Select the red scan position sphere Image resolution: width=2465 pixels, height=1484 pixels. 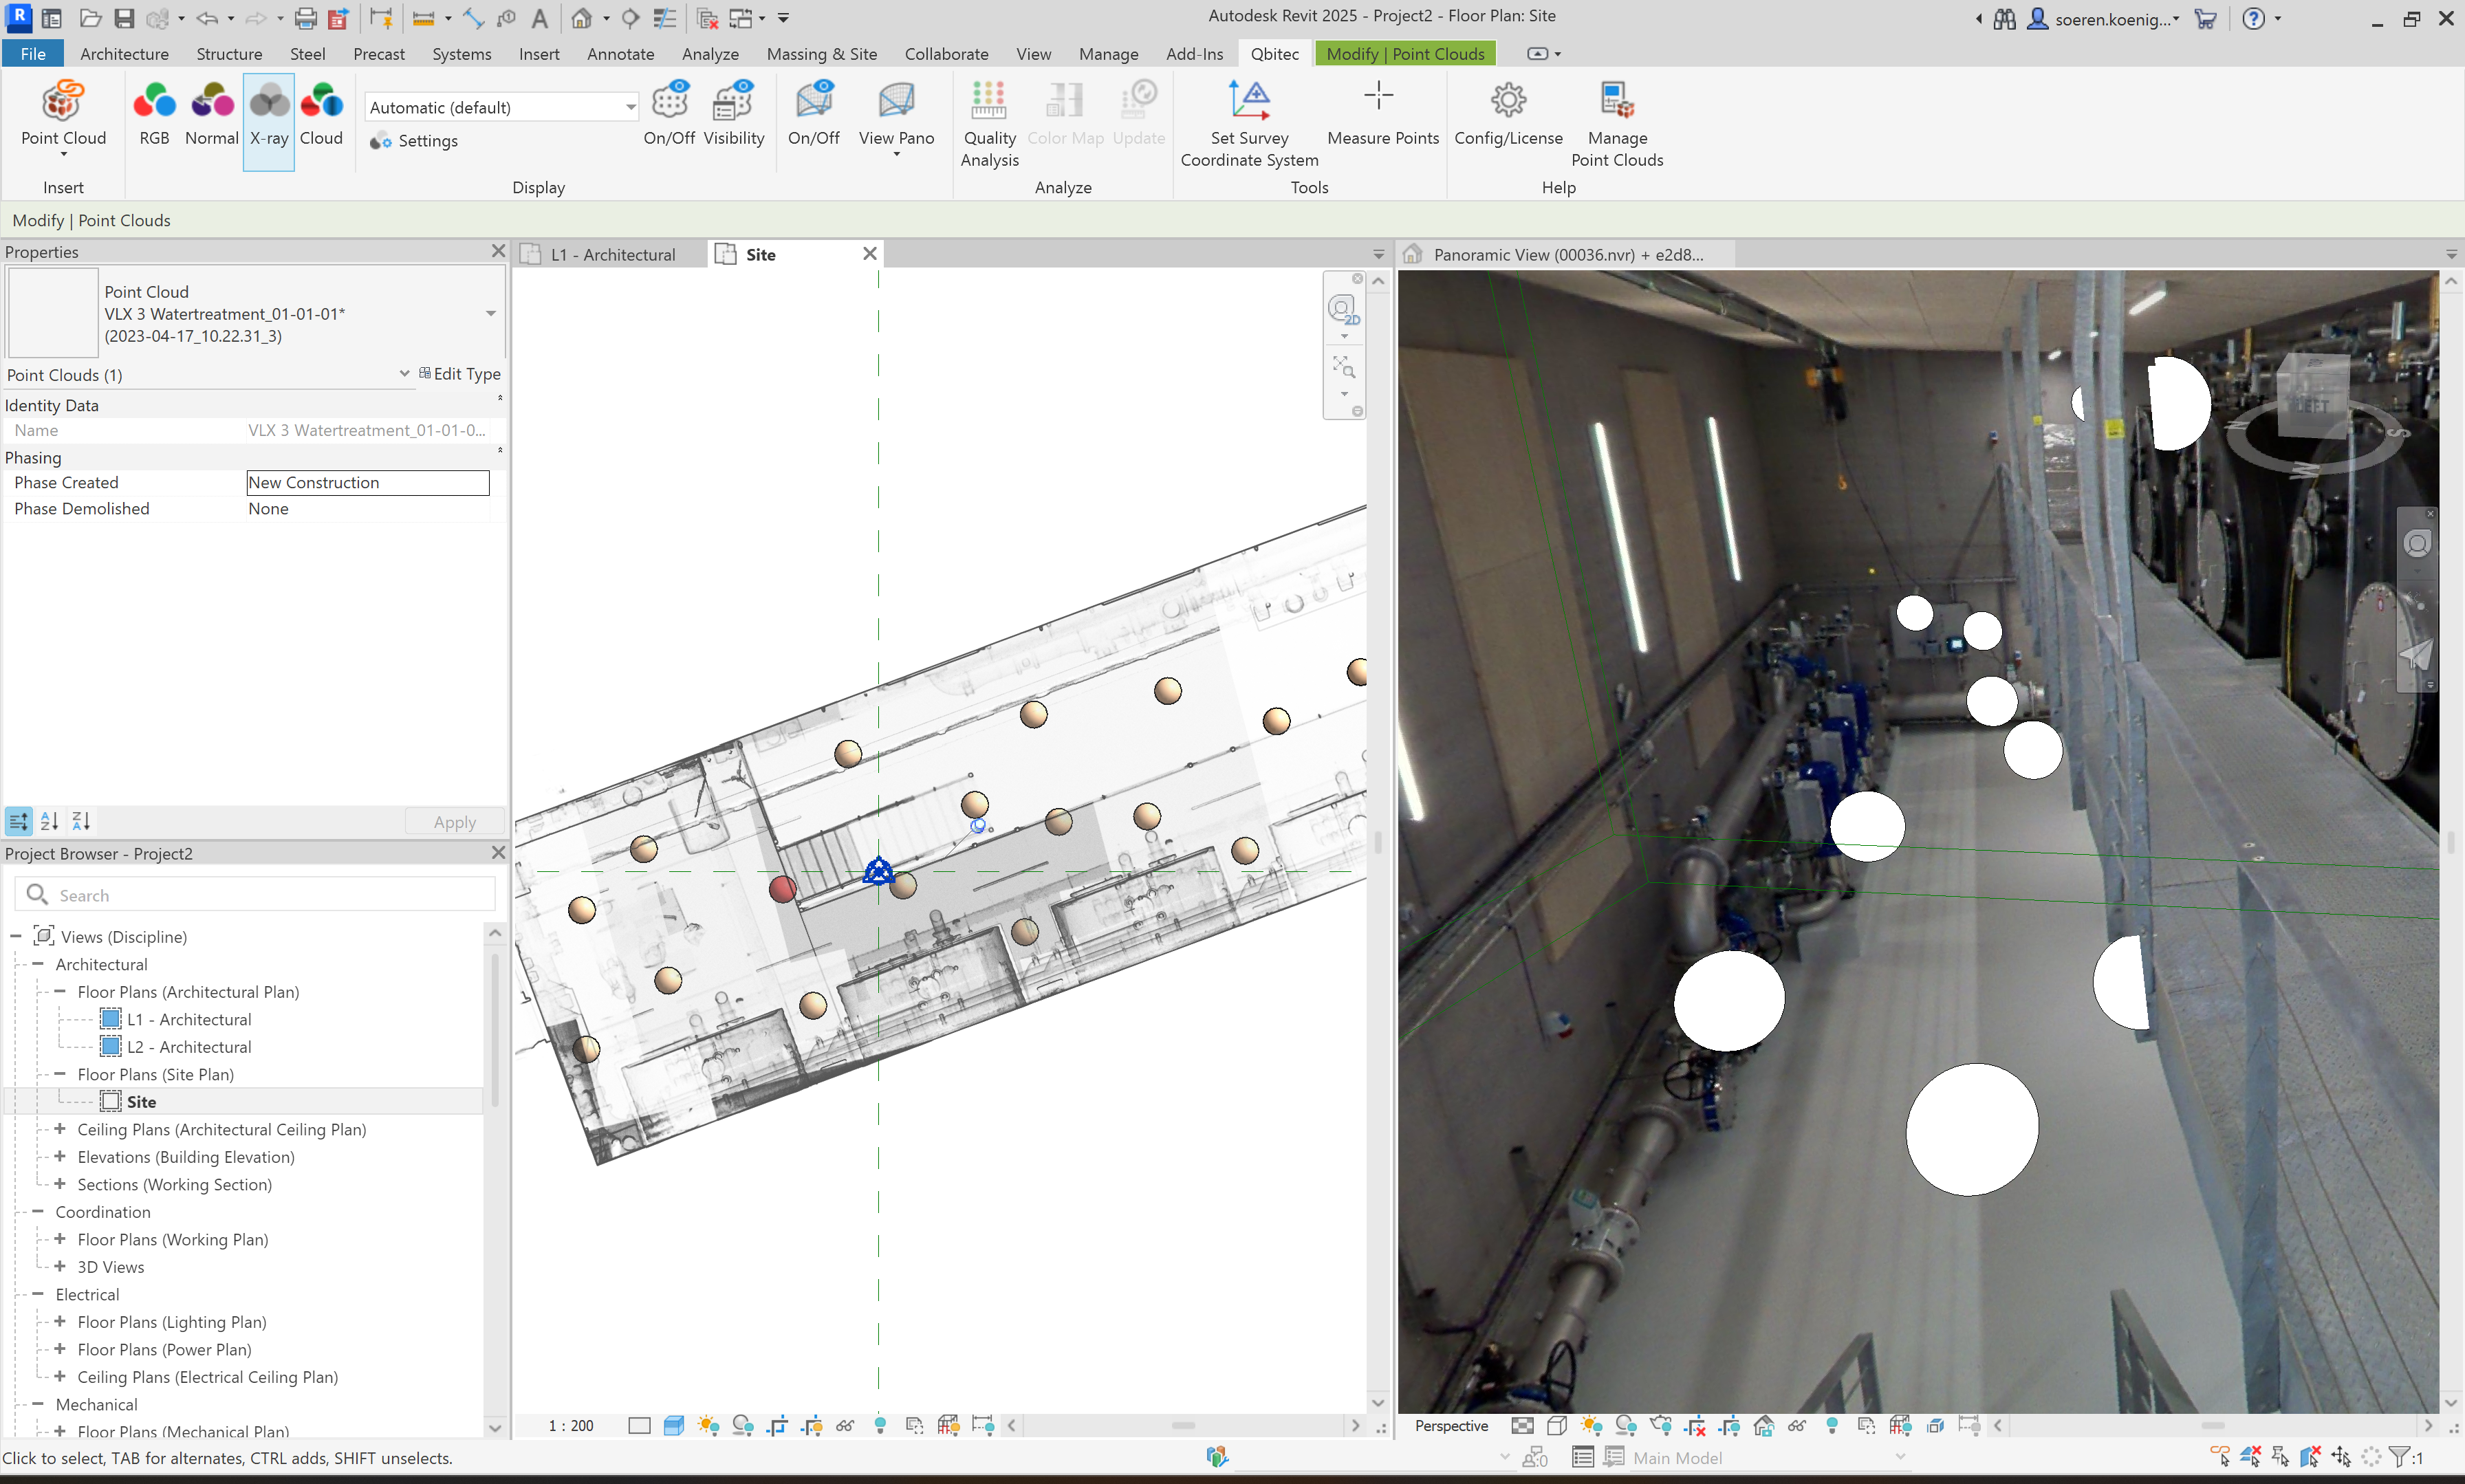(782, 888)
